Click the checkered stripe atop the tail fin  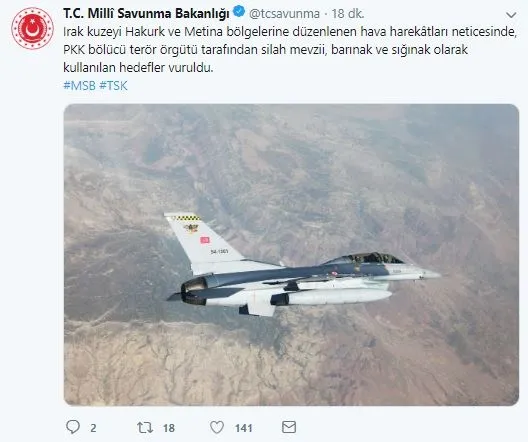coord(186,218)
